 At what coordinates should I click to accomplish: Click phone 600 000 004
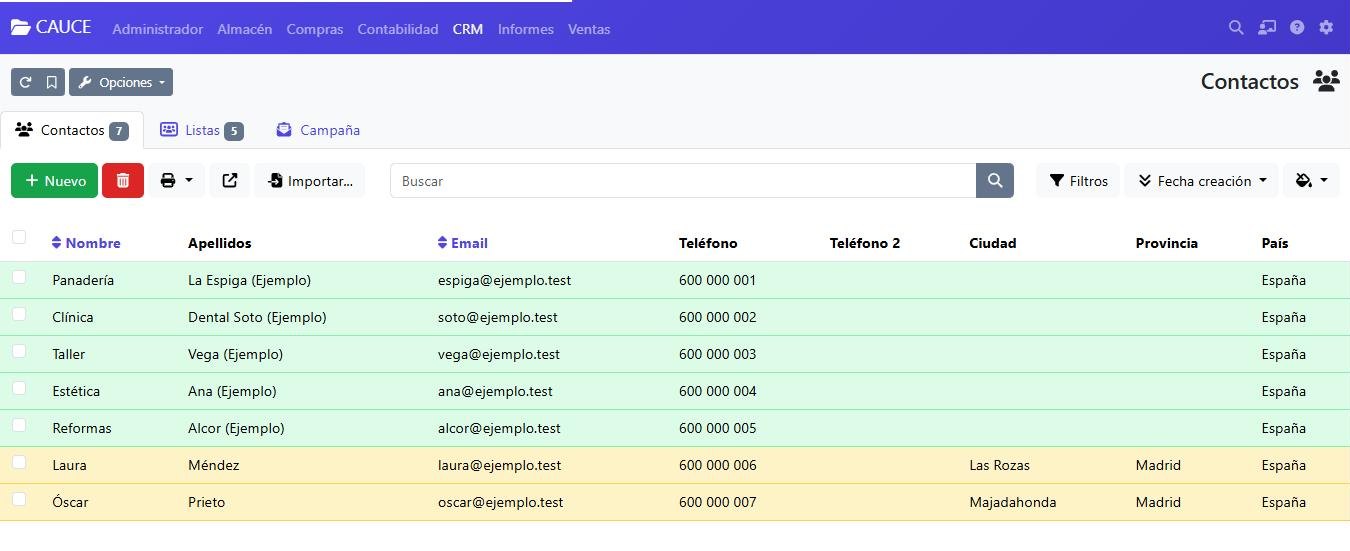coord(718,391)
